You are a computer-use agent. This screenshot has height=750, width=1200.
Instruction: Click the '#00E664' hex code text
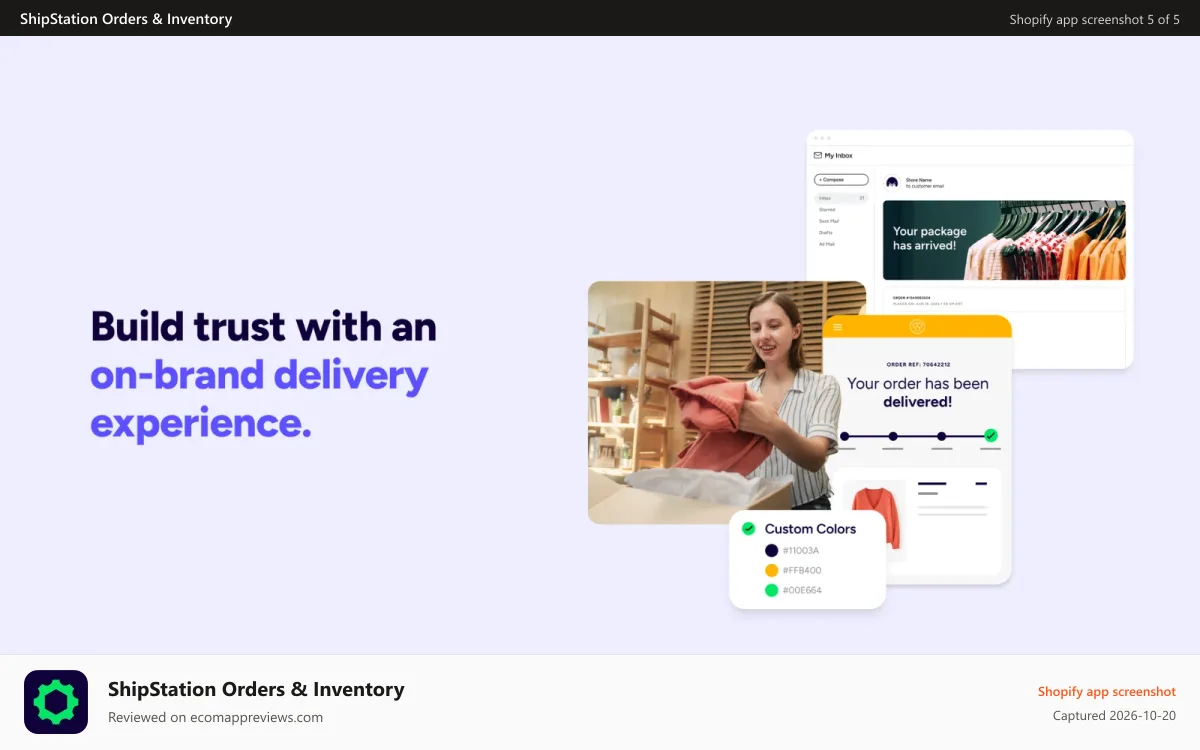tap(802, 590)
